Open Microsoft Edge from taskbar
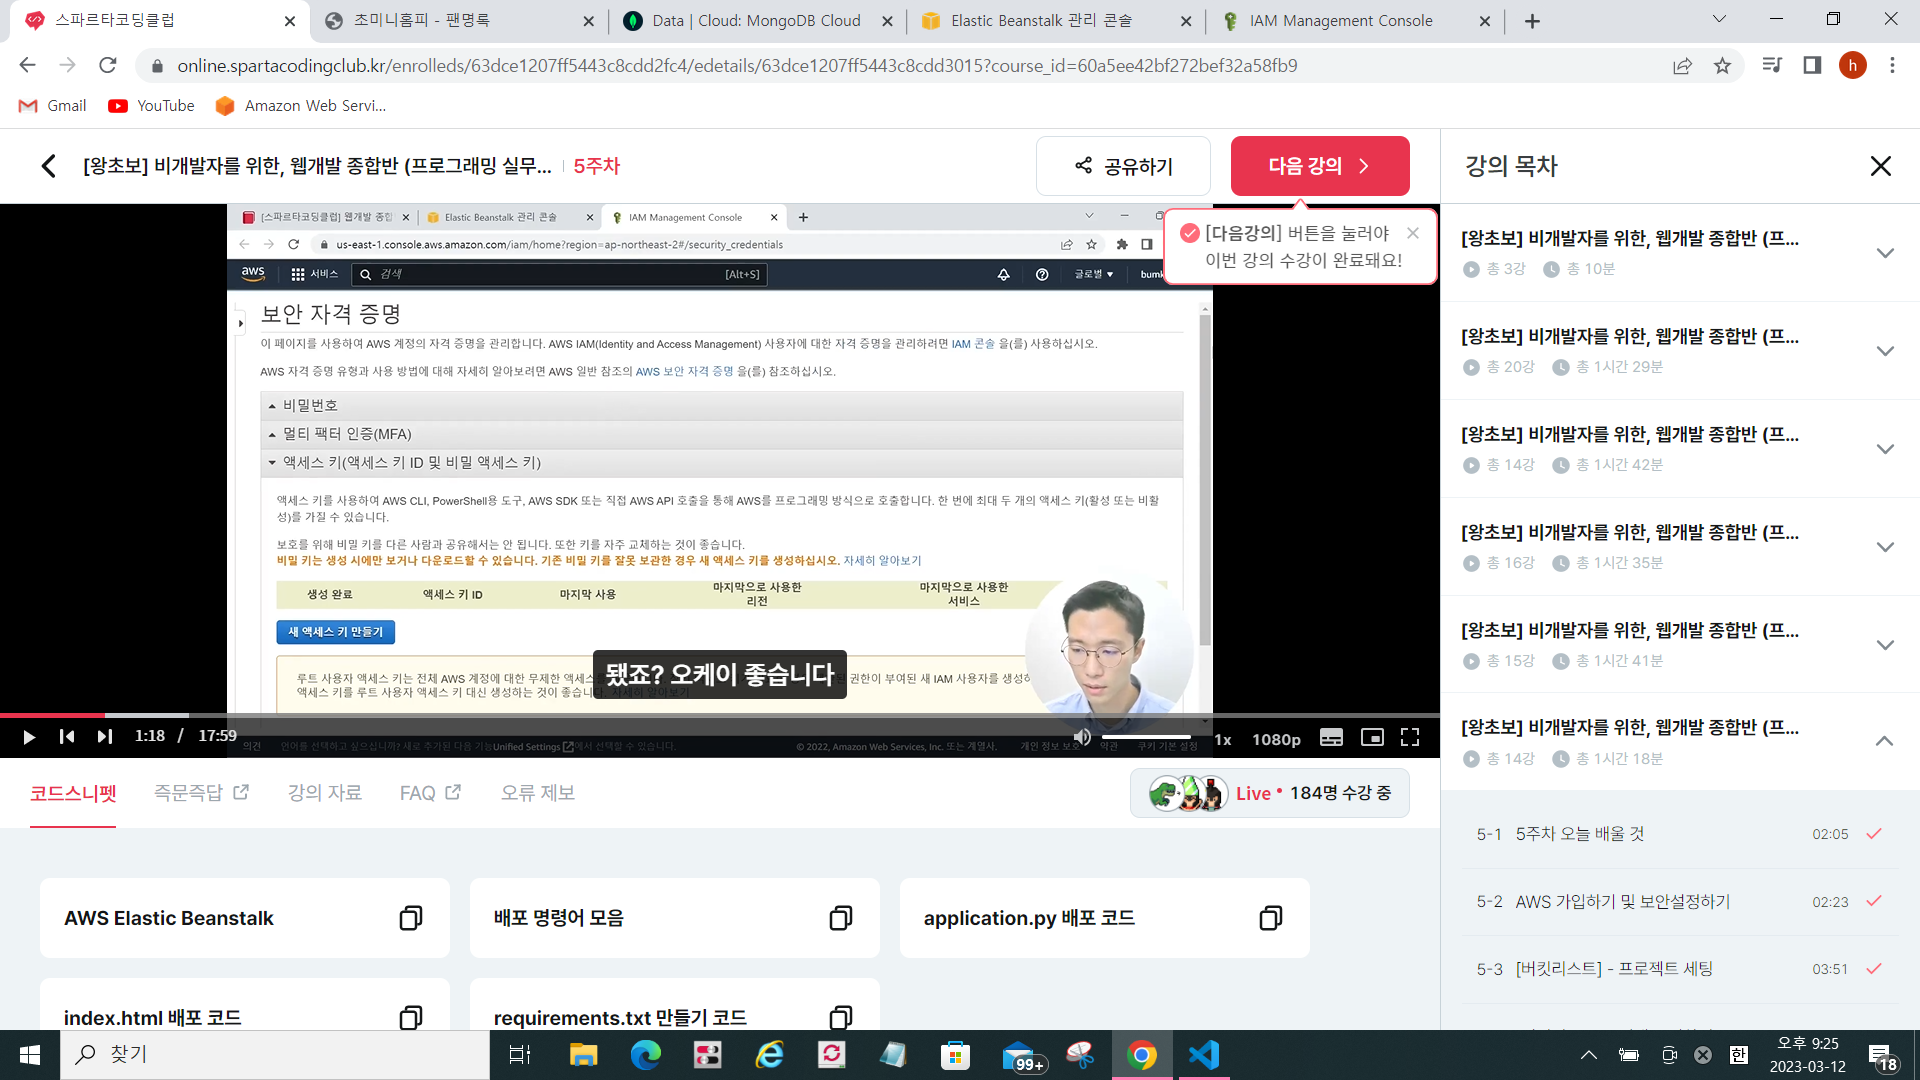Viewport: 1920px width, 1080px height. (x=645, y=1055)
